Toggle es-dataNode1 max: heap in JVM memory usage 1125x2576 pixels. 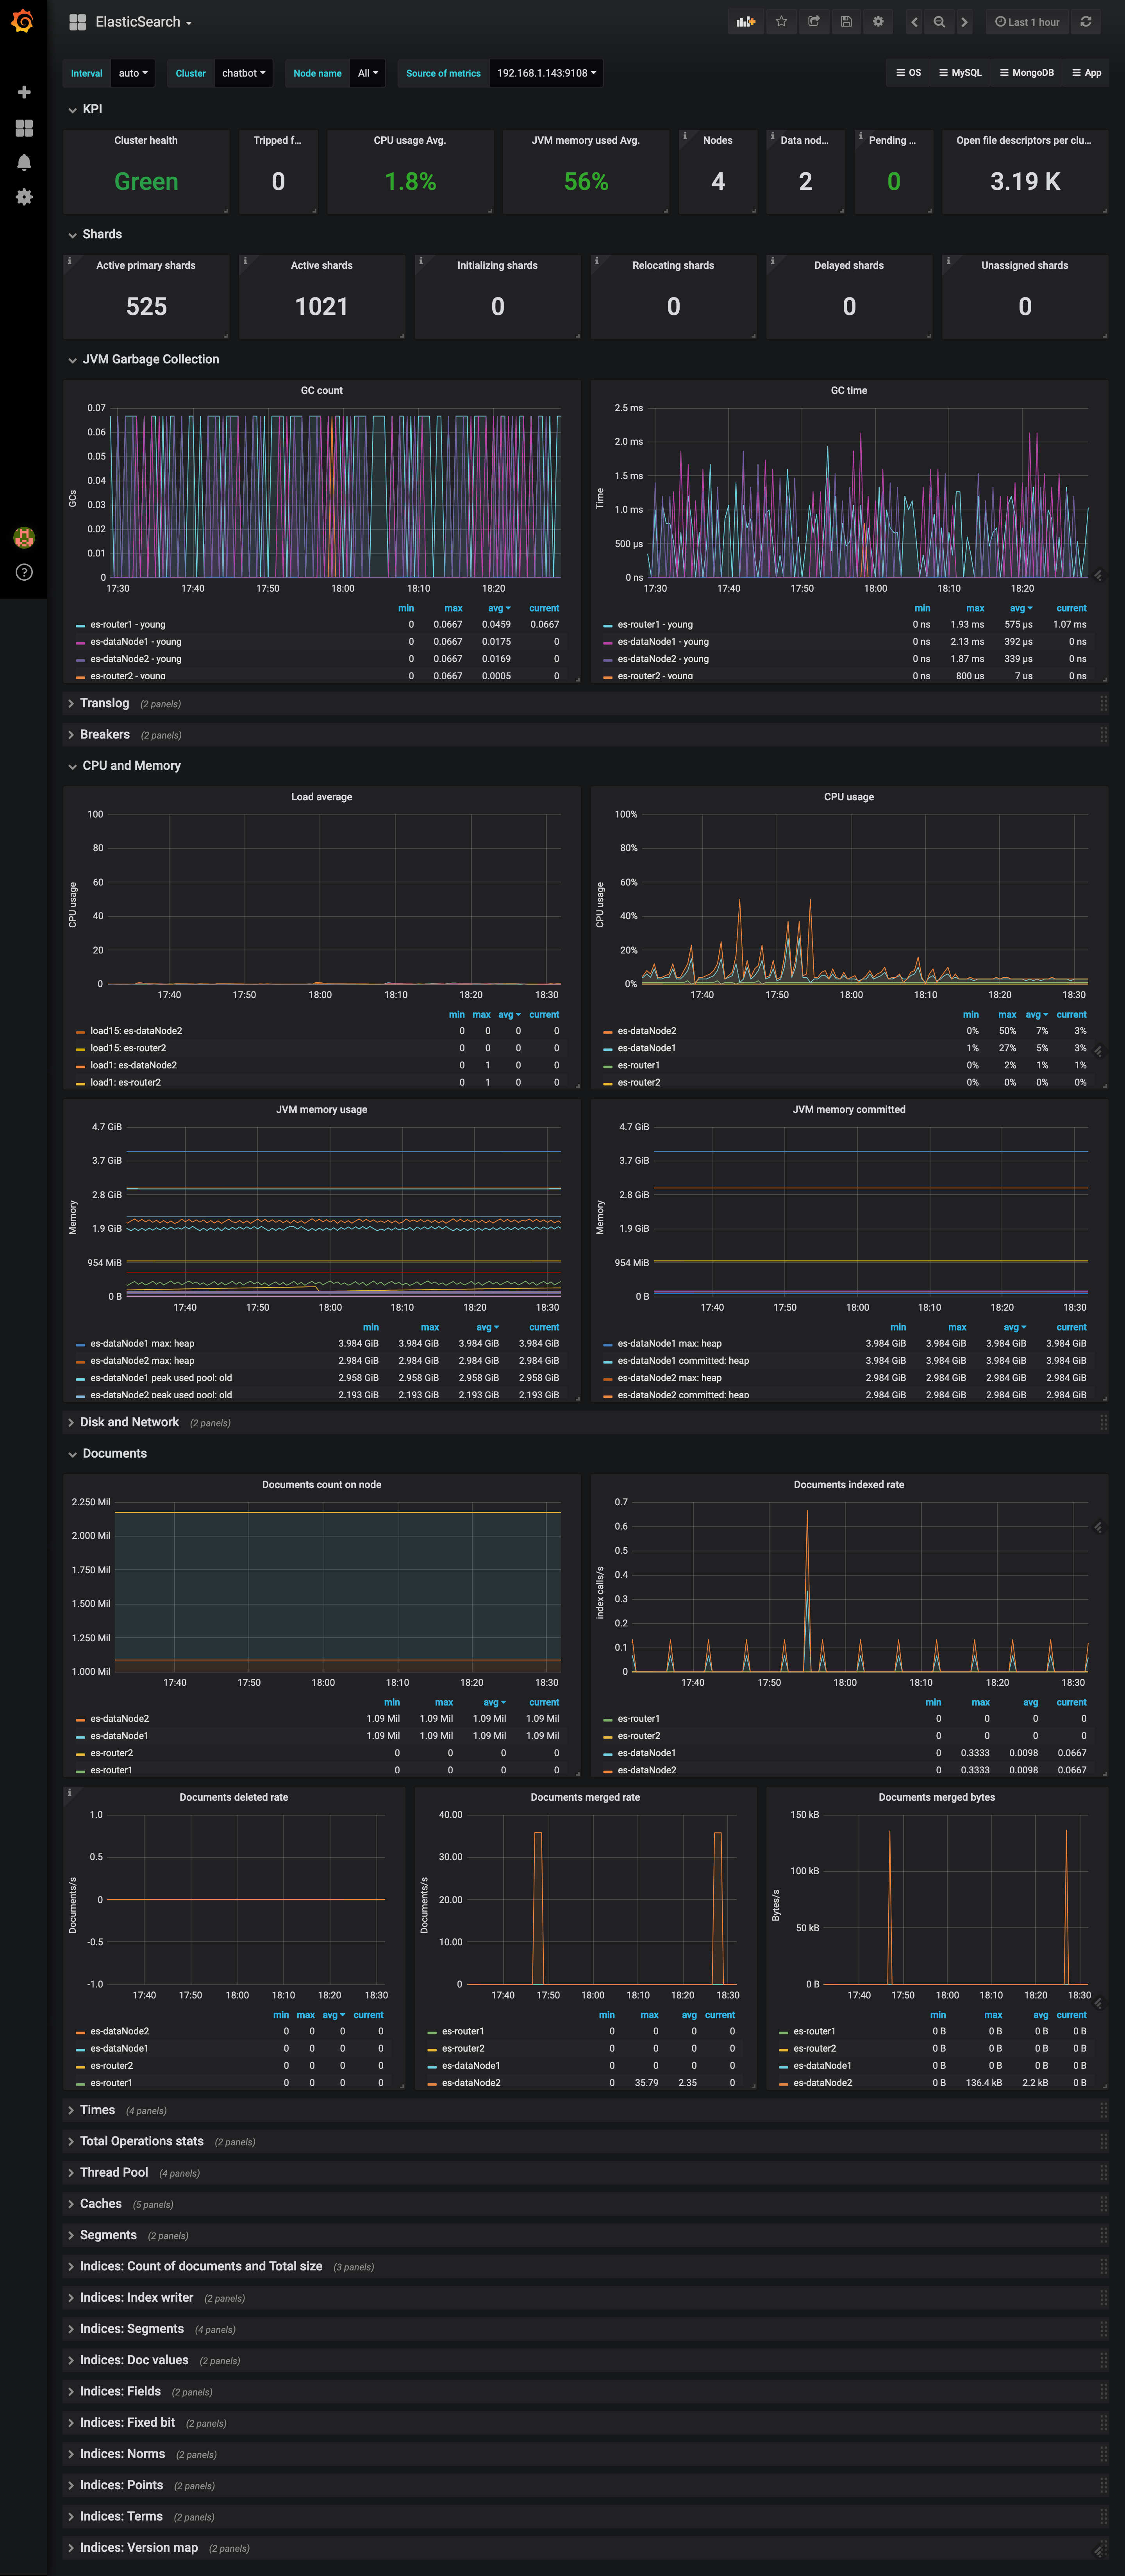(142, 1343)
